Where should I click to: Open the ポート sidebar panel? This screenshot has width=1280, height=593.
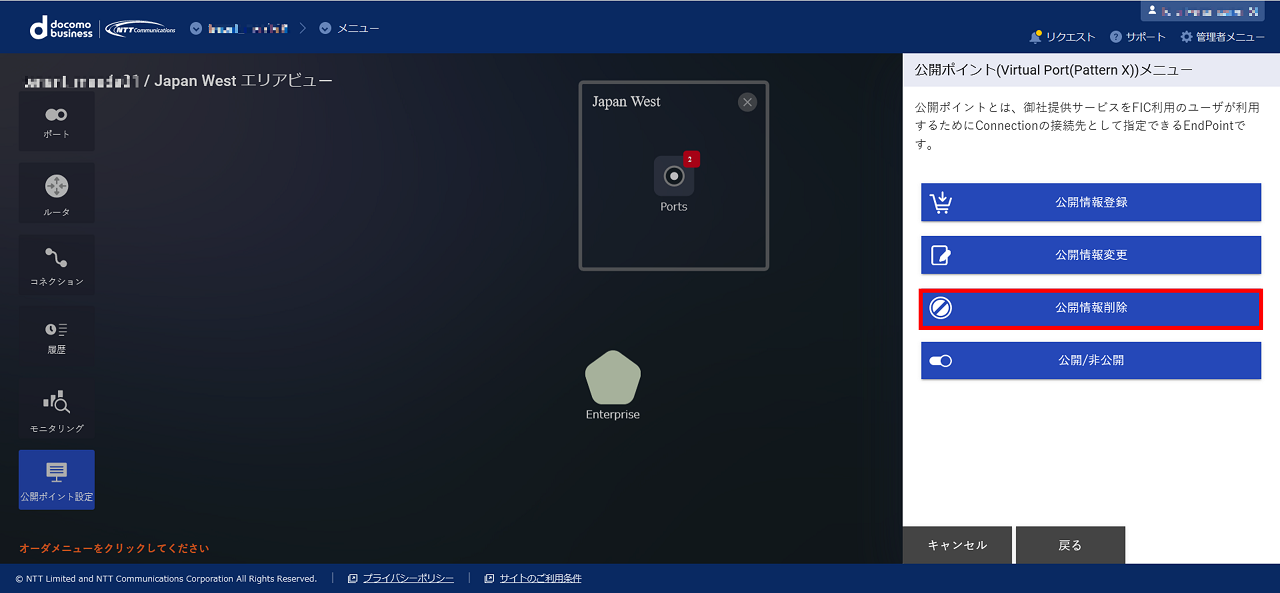57,122
